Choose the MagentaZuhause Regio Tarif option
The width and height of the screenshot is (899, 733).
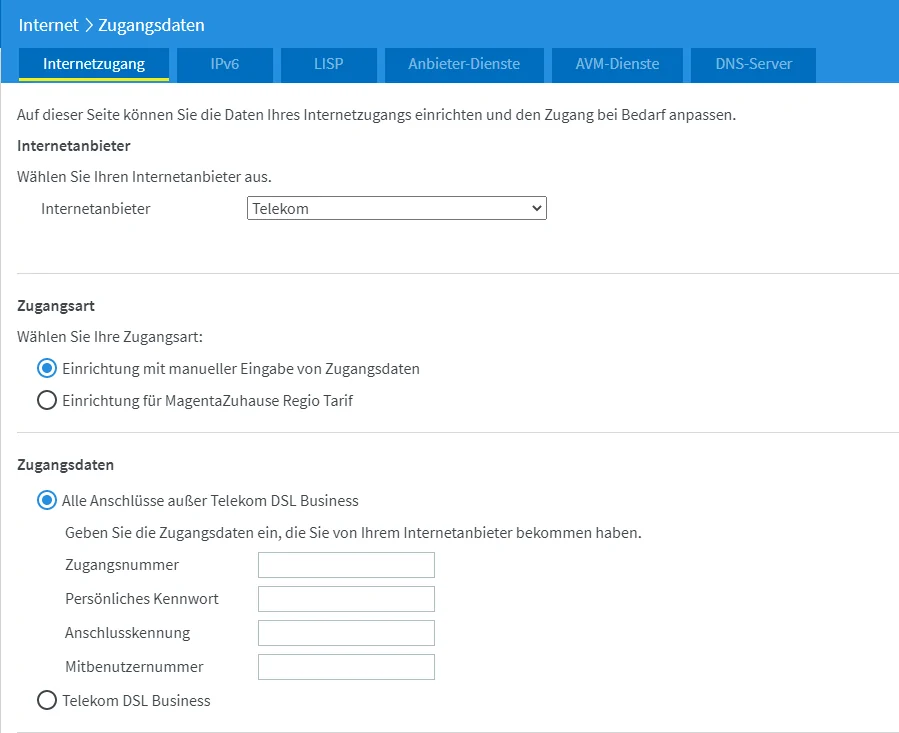click(47, 400)
